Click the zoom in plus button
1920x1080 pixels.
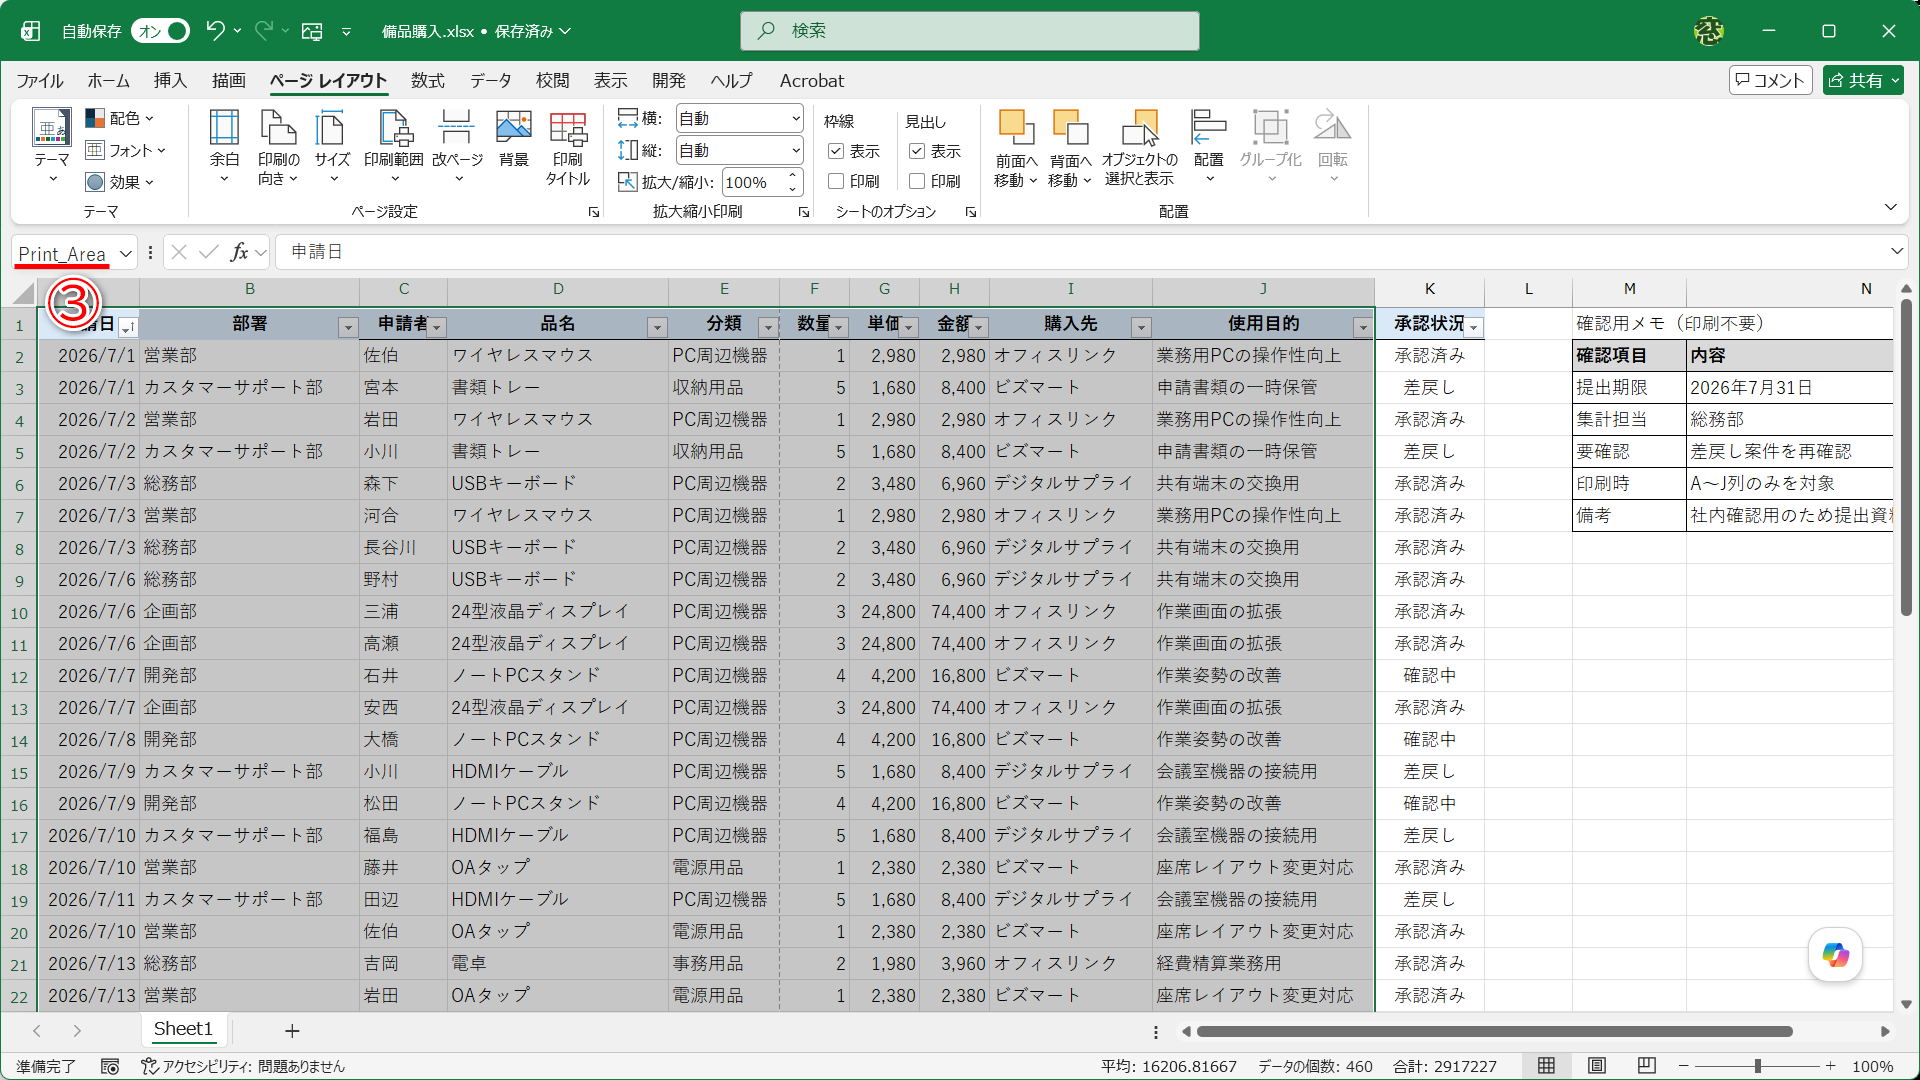1830,1067
